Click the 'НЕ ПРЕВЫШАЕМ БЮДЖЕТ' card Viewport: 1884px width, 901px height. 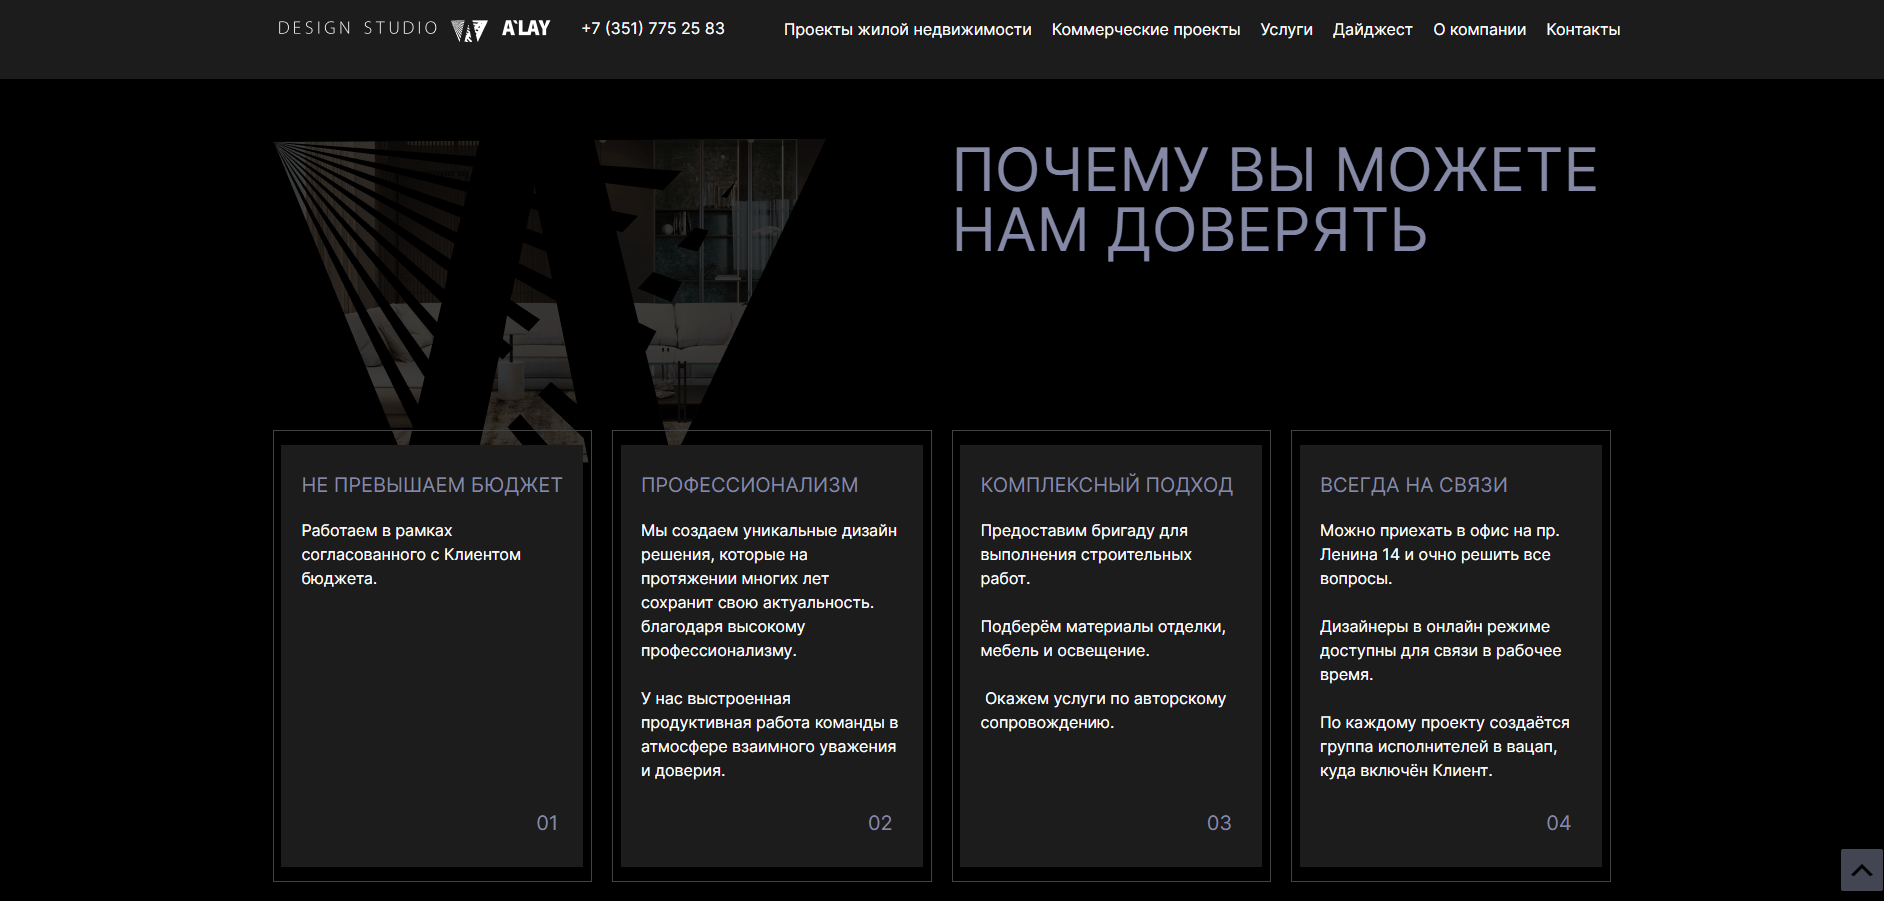[431, 650]
